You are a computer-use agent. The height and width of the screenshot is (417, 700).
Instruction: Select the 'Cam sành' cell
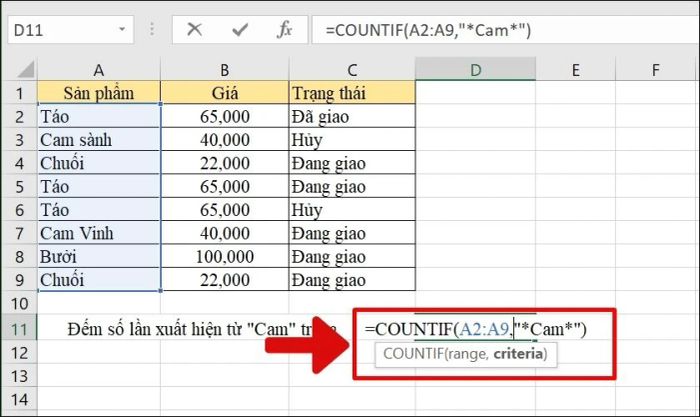click(x=99, y=140)
